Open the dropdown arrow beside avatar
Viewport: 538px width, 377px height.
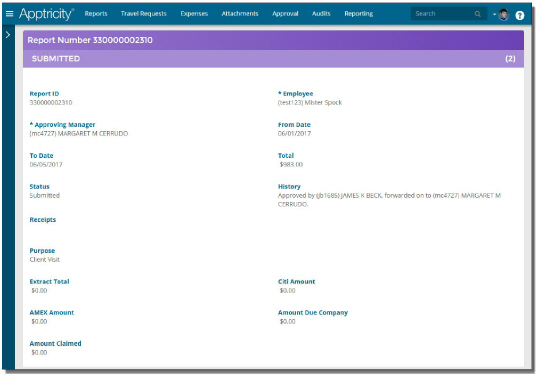(x=494, y=14)
